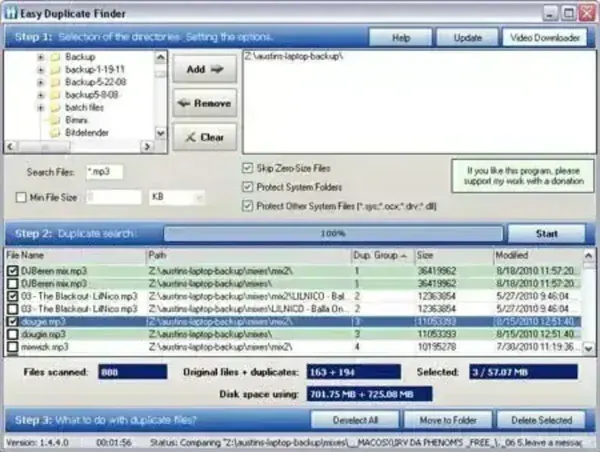
Task: Click folder tree vertical scrollbar down arrow
Action: tap(161, 134)
